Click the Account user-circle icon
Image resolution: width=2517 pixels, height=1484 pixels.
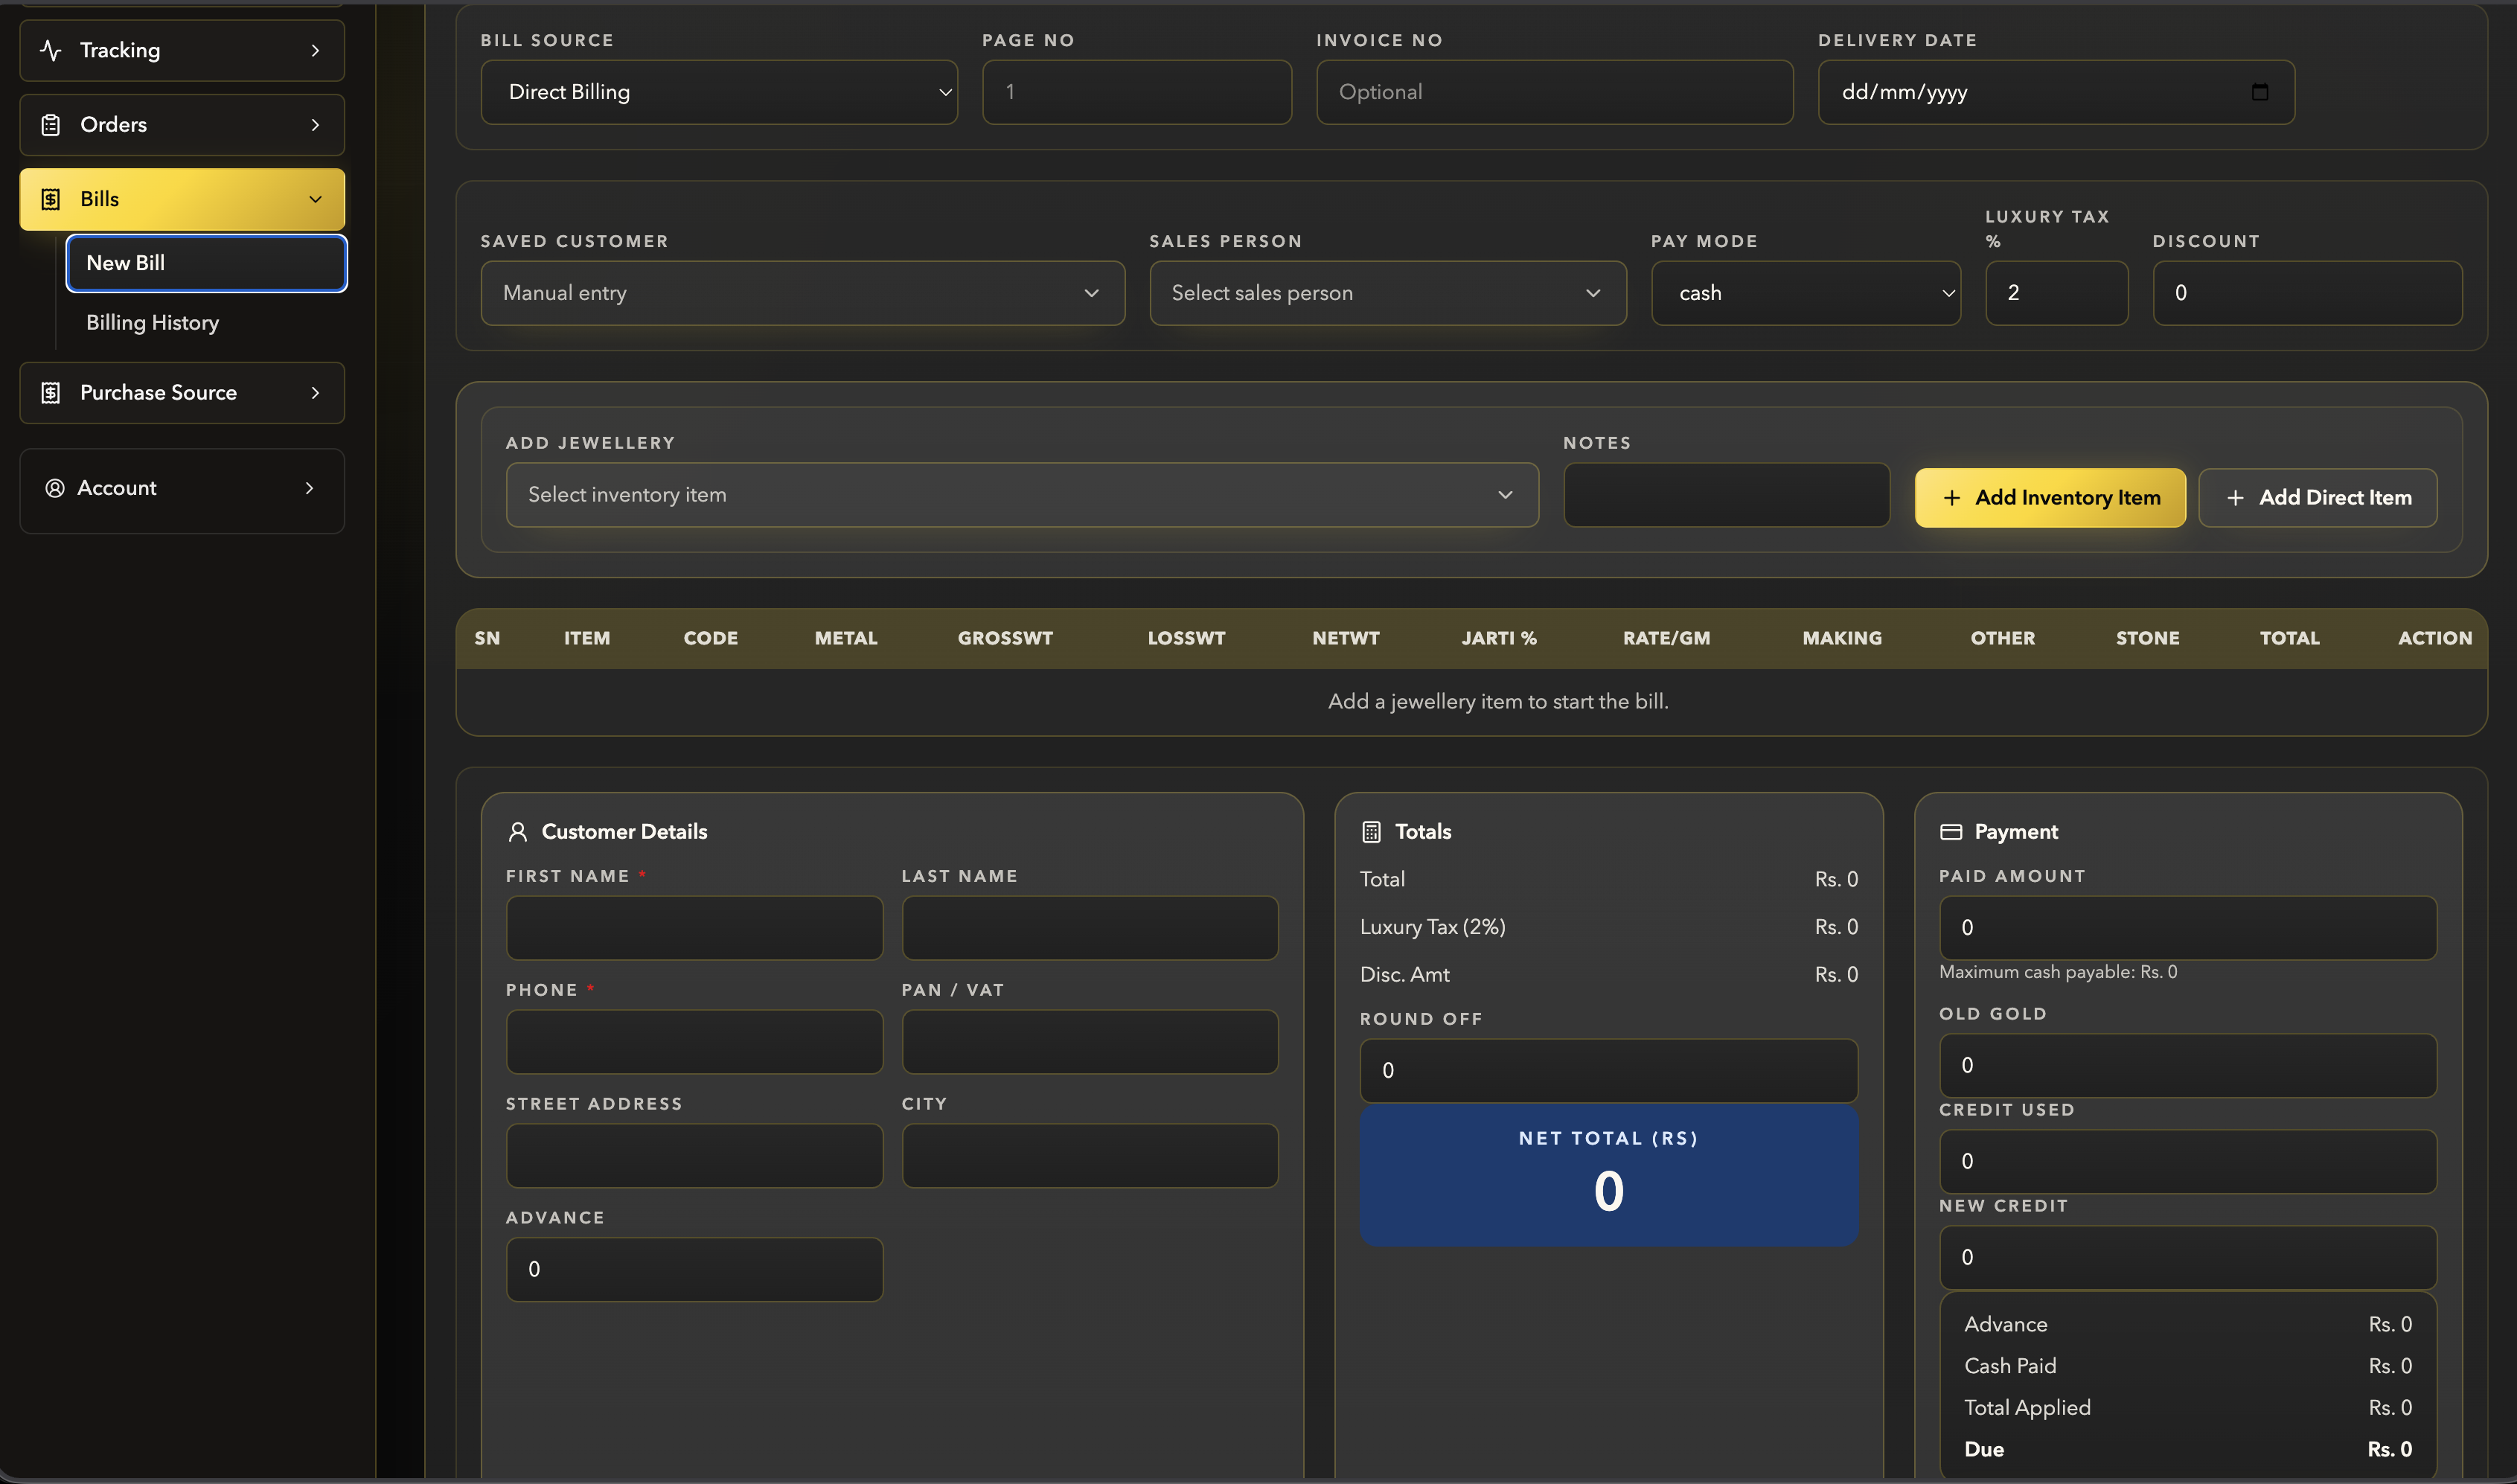coord(55,488)
